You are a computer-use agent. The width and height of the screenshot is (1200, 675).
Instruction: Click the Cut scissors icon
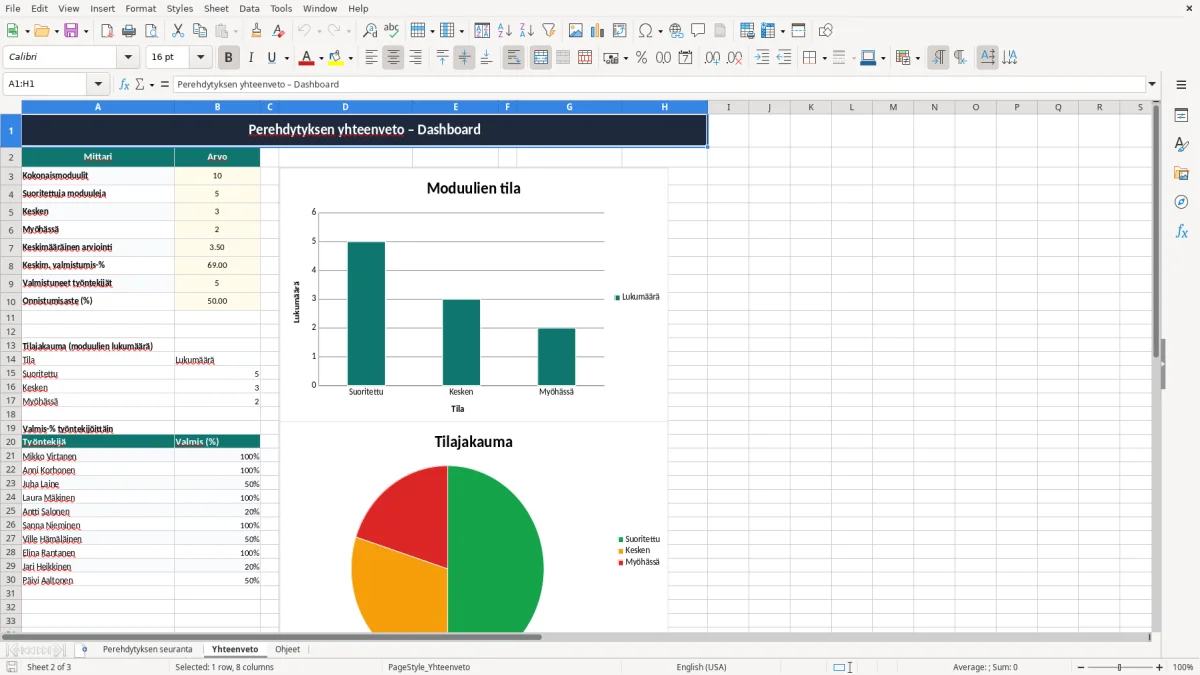[x=178, y=31]
